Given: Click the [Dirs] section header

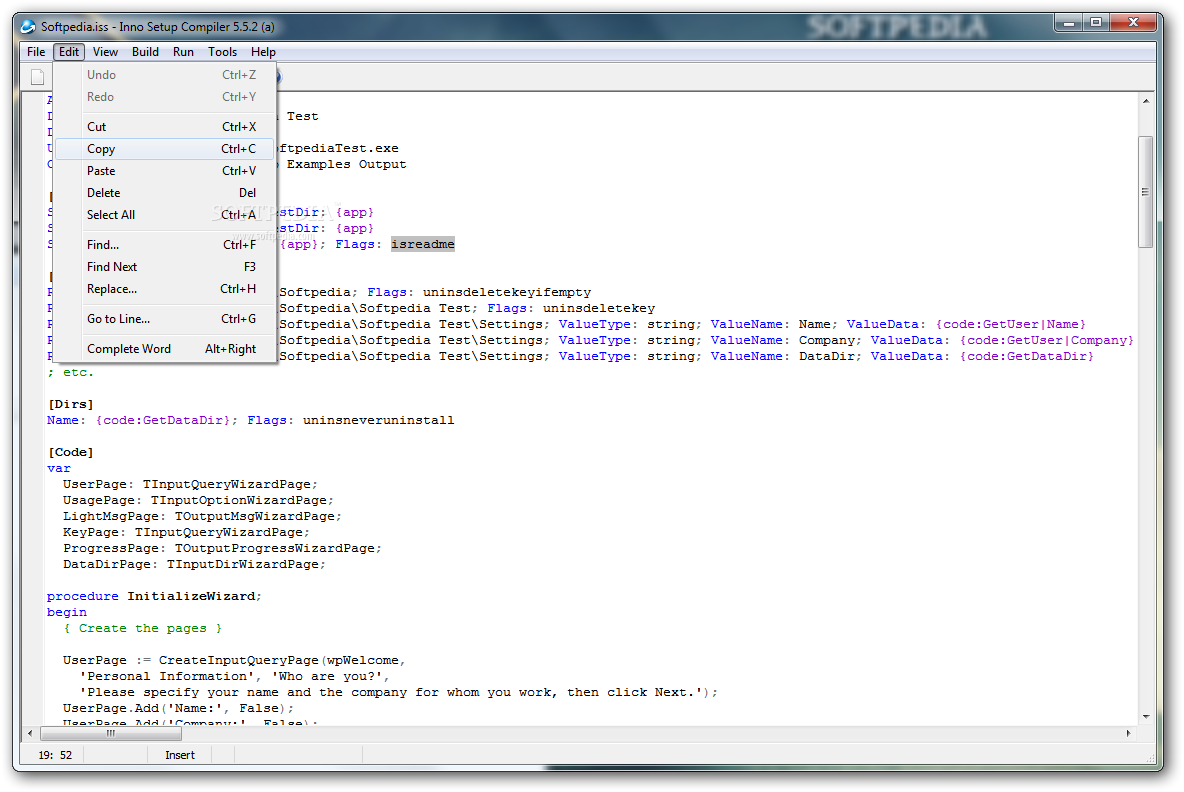Looking at the screenshot, I should (x=70, y=404).
